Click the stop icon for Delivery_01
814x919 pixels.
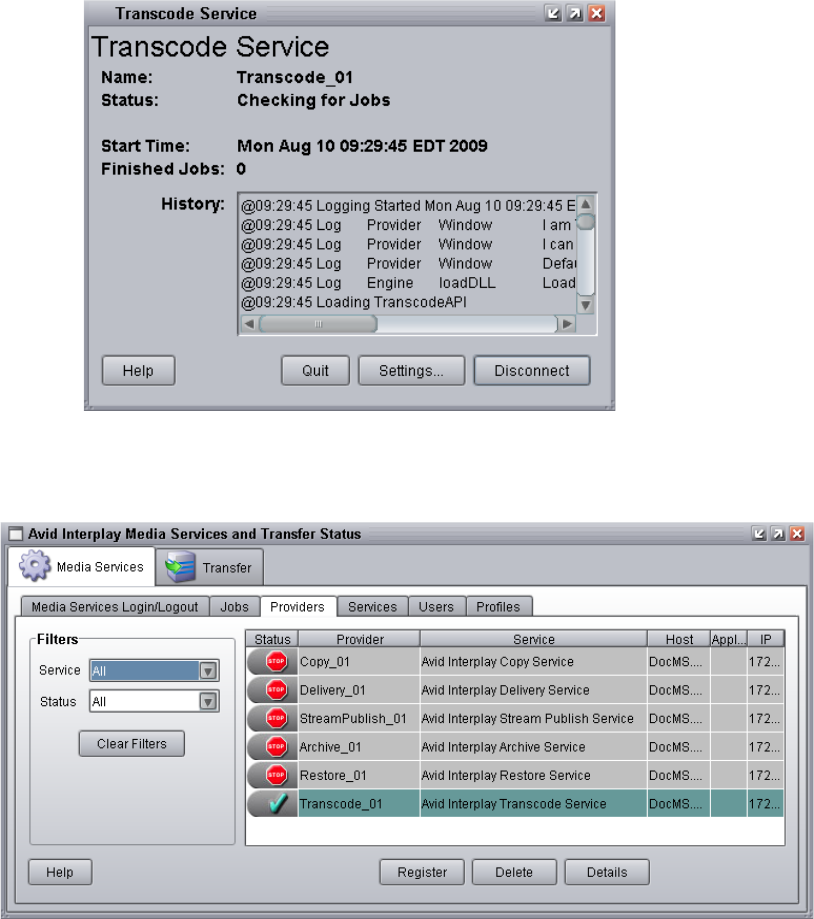[x=276, y=690]
